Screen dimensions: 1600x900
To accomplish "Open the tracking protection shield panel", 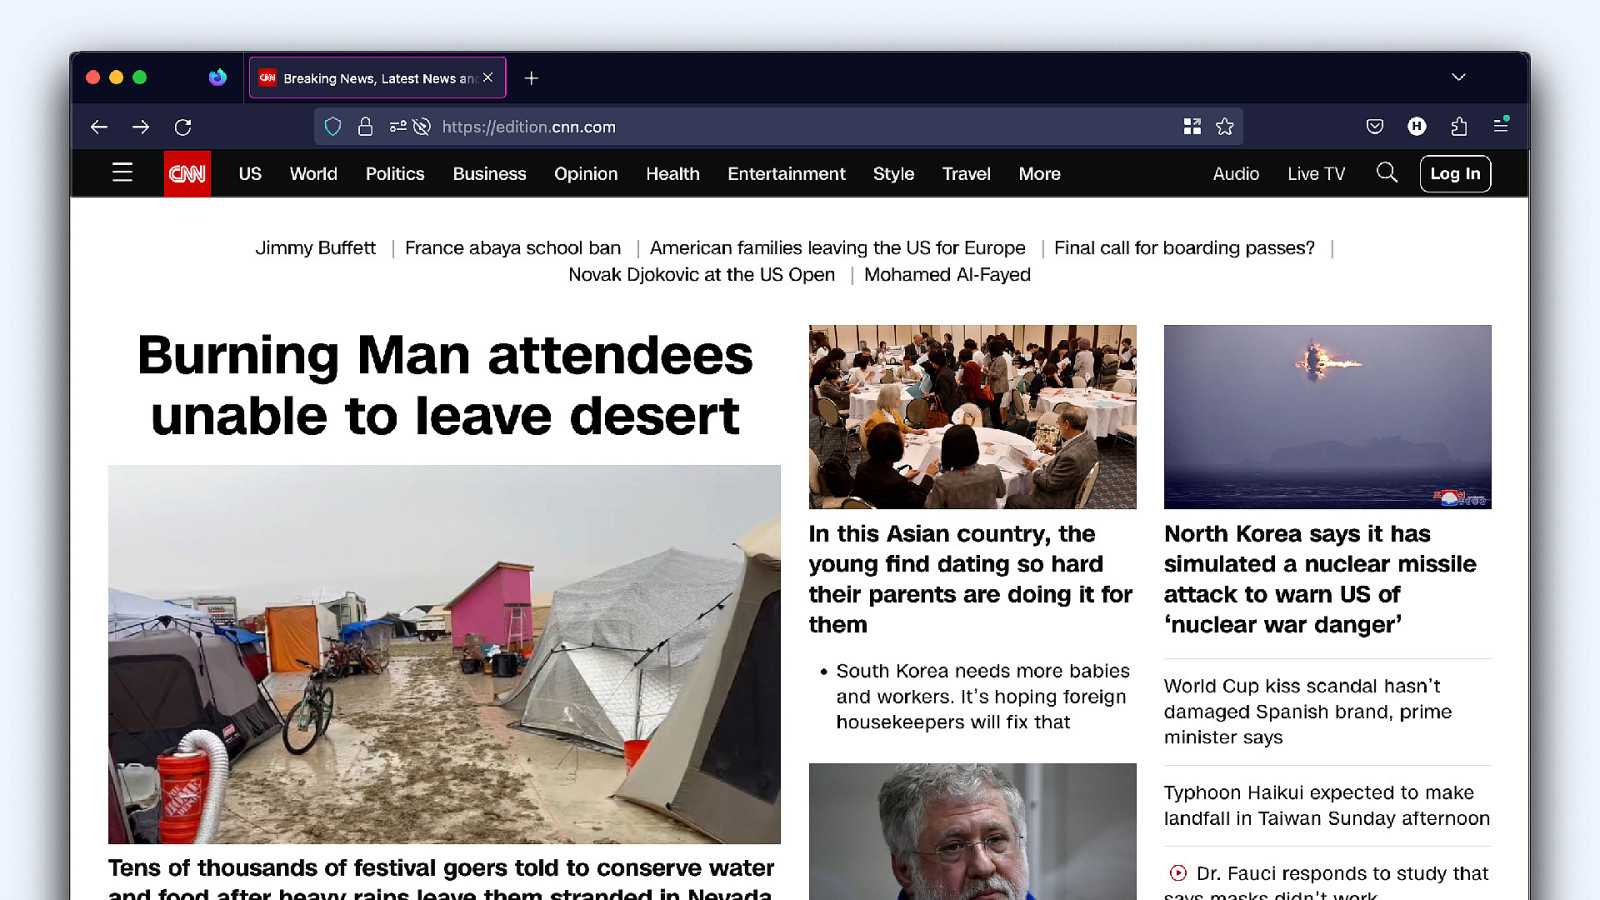I will point(333,127).
